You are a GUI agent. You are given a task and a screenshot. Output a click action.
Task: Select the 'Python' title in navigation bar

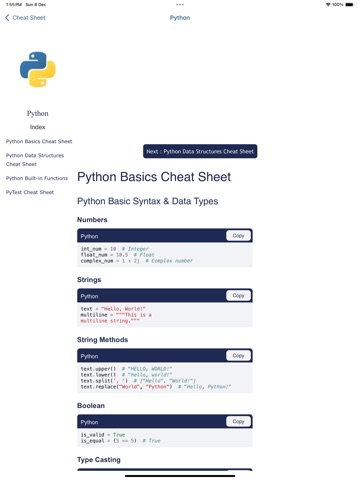click(x=180, y=18)
